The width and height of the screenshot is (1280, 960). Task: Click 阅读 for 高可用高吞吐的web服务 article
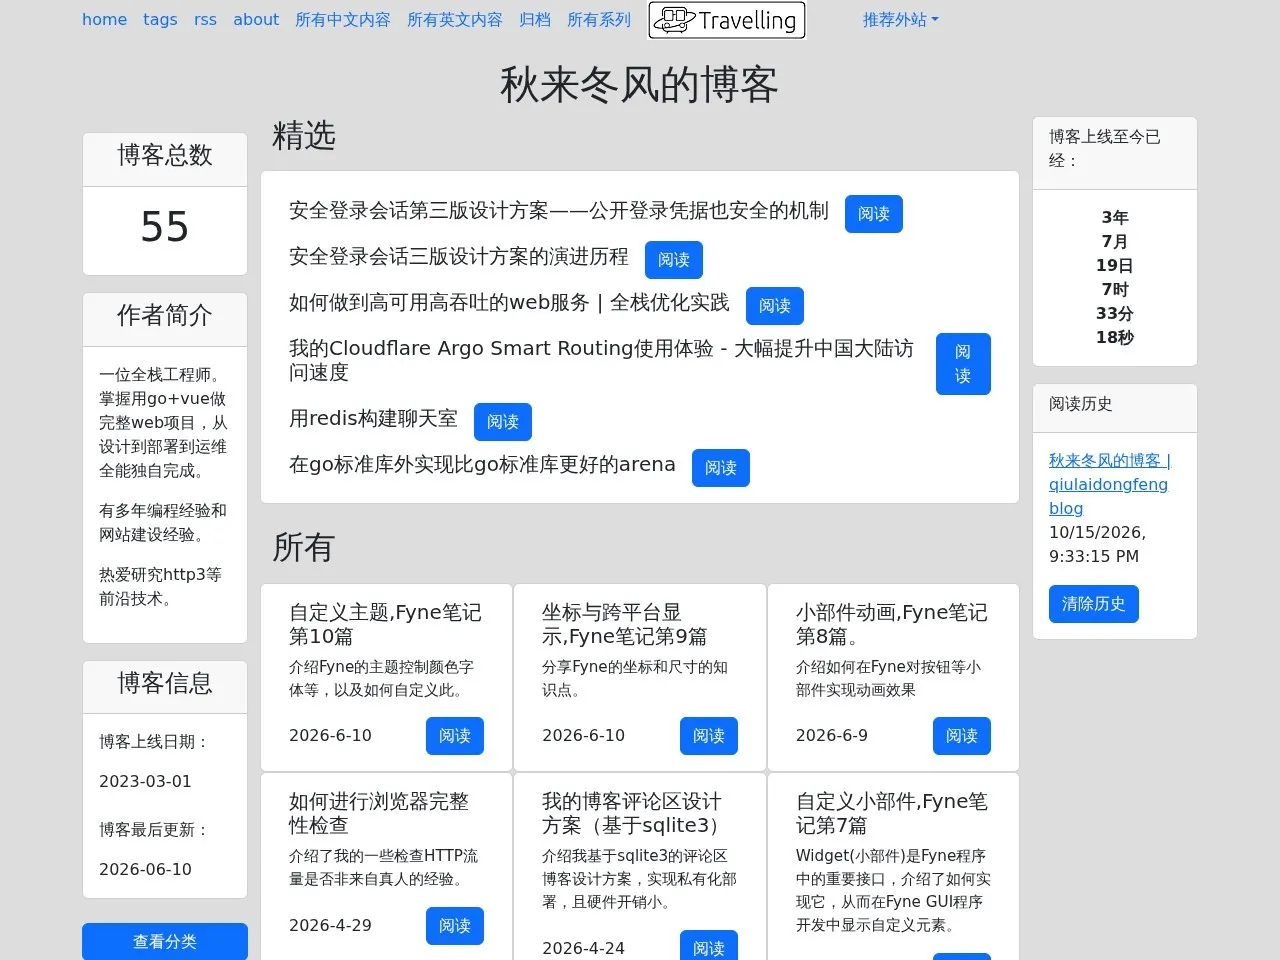pos(775,306)
